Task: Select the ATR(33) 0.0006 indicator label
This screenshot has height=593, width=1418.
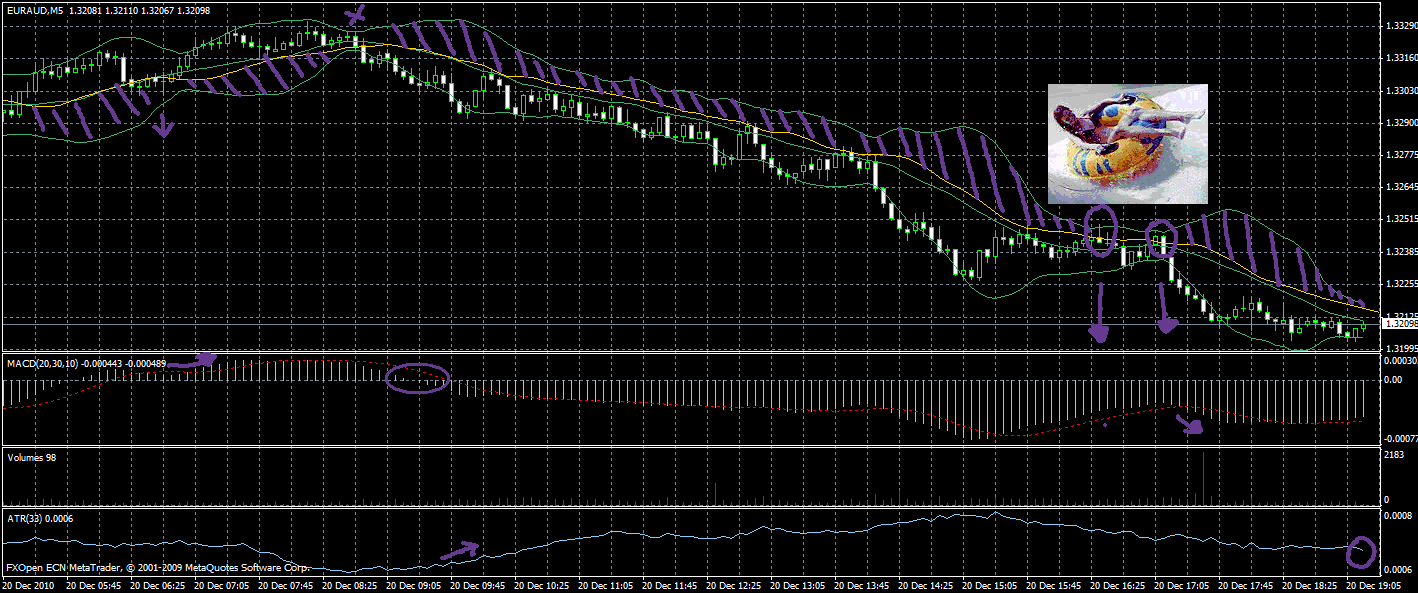Action: click(39, 518)
